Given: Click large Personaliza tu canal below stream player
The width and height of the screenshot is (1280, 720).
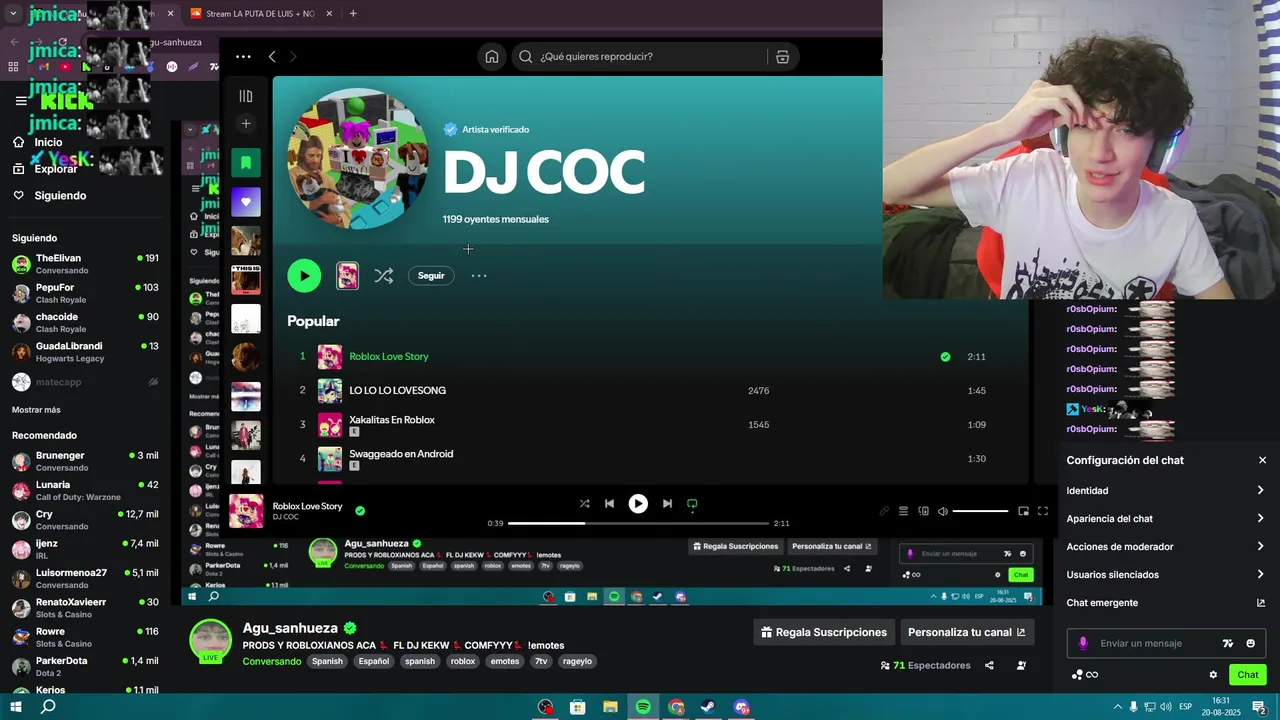Looking at the screenshot, I should 966,632.
